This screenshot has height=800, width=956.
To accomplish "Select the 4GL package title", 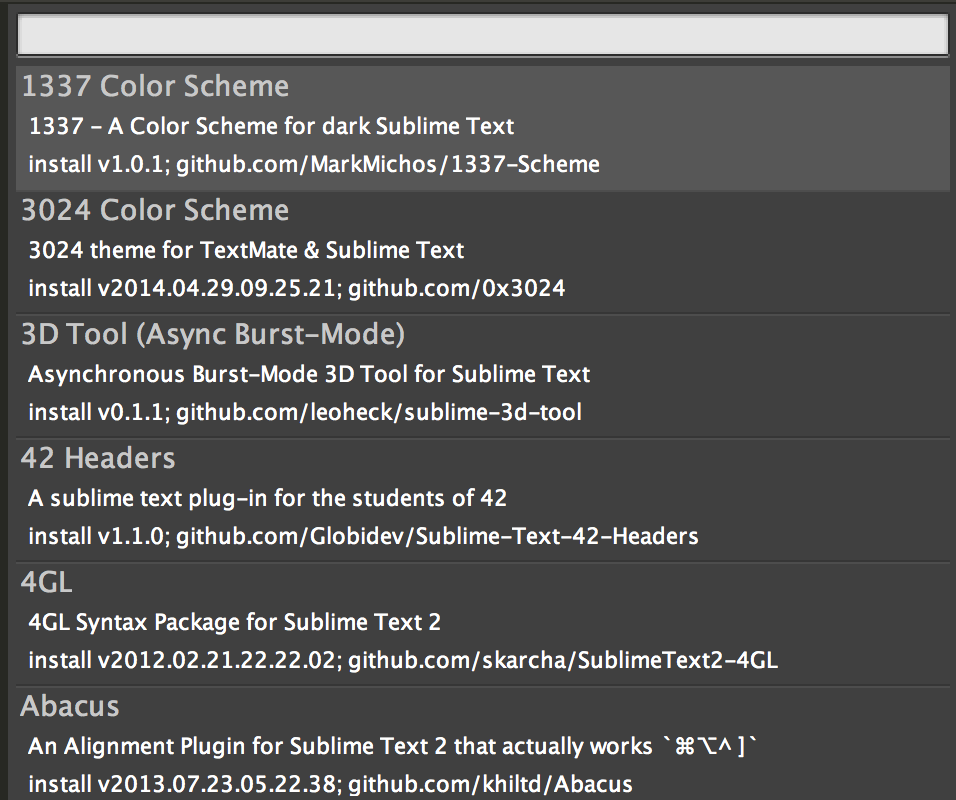I will (x=46, y=582).
